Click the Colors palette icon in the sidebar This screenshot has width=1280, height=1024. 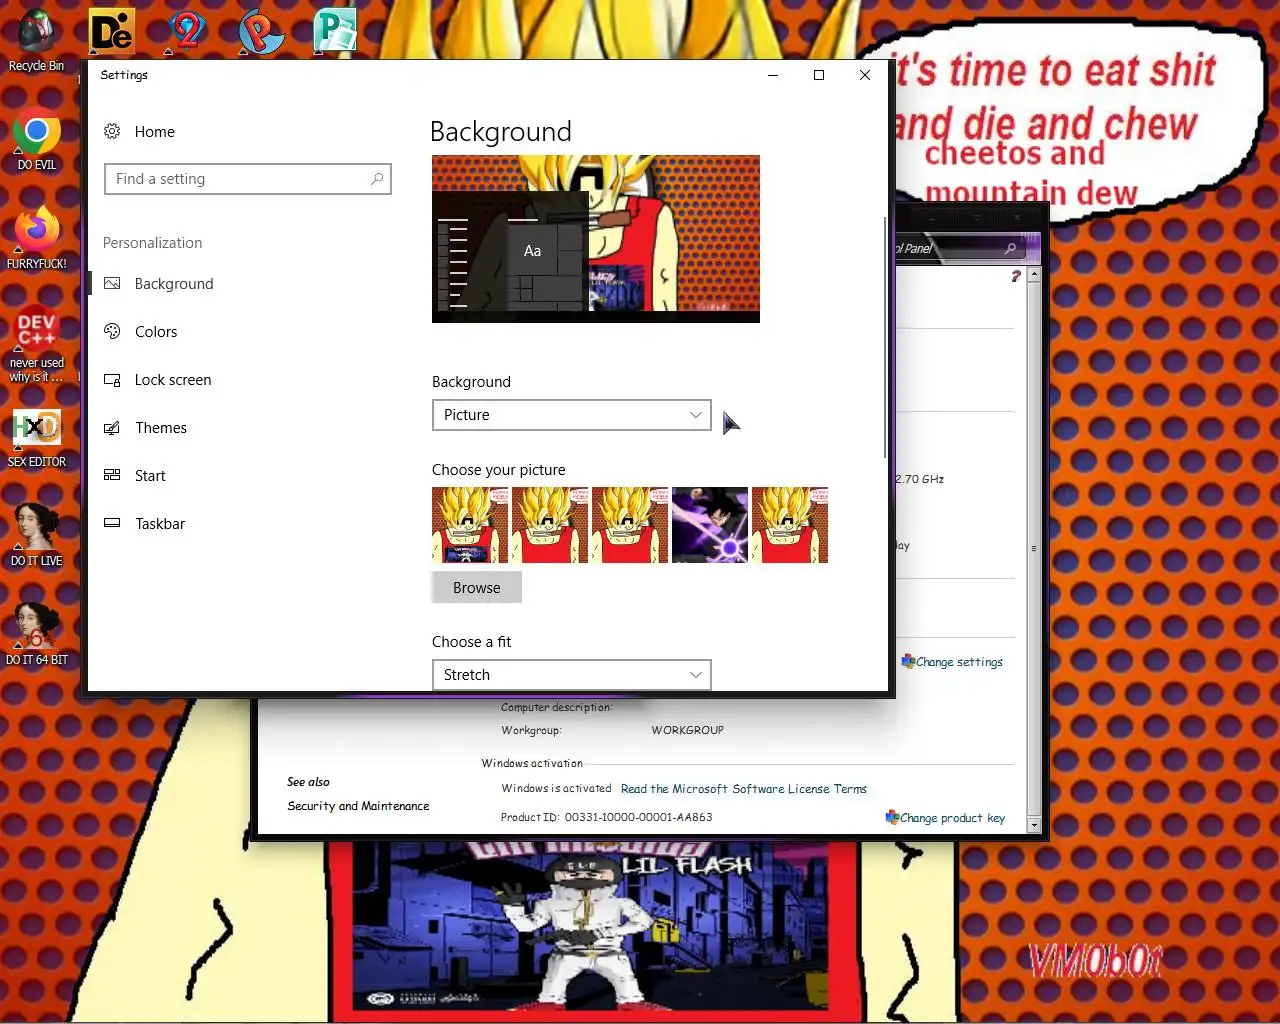(x=112, y=331)
